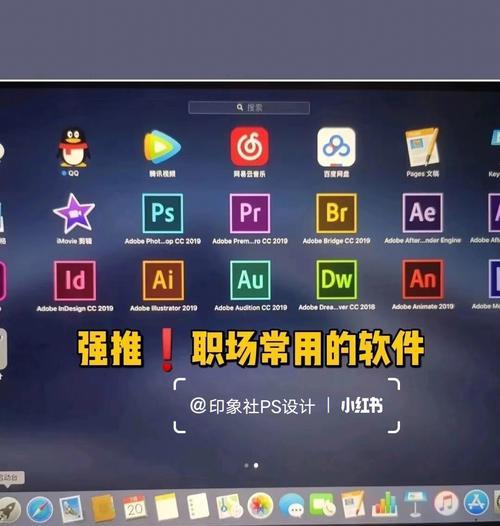500x526 pixels.
Task: Open Keynote podium in Dock
Action: tap(415, 504)
